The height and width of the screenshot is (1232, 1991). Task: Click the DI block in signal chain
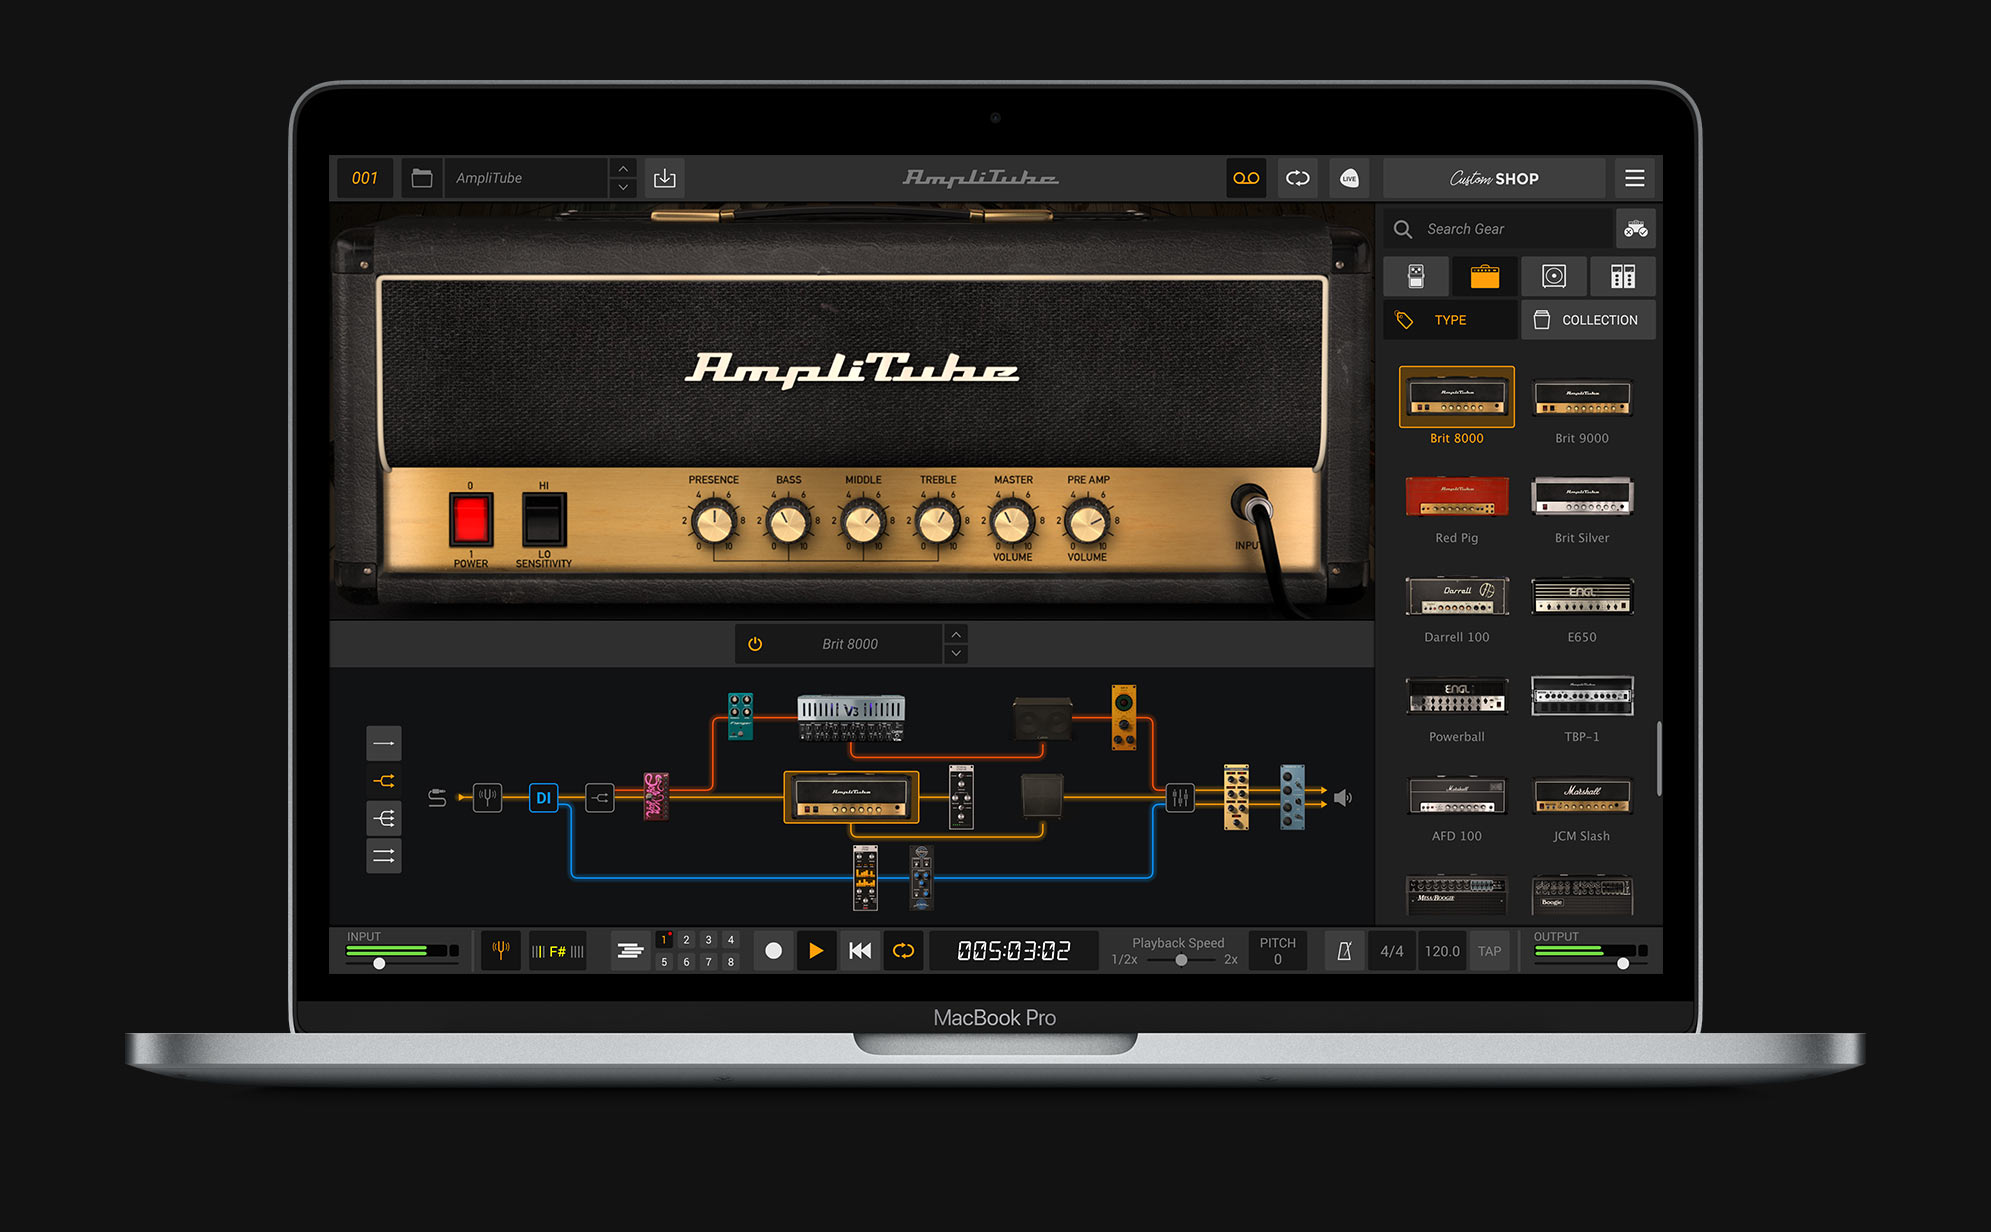coord(543,797)
